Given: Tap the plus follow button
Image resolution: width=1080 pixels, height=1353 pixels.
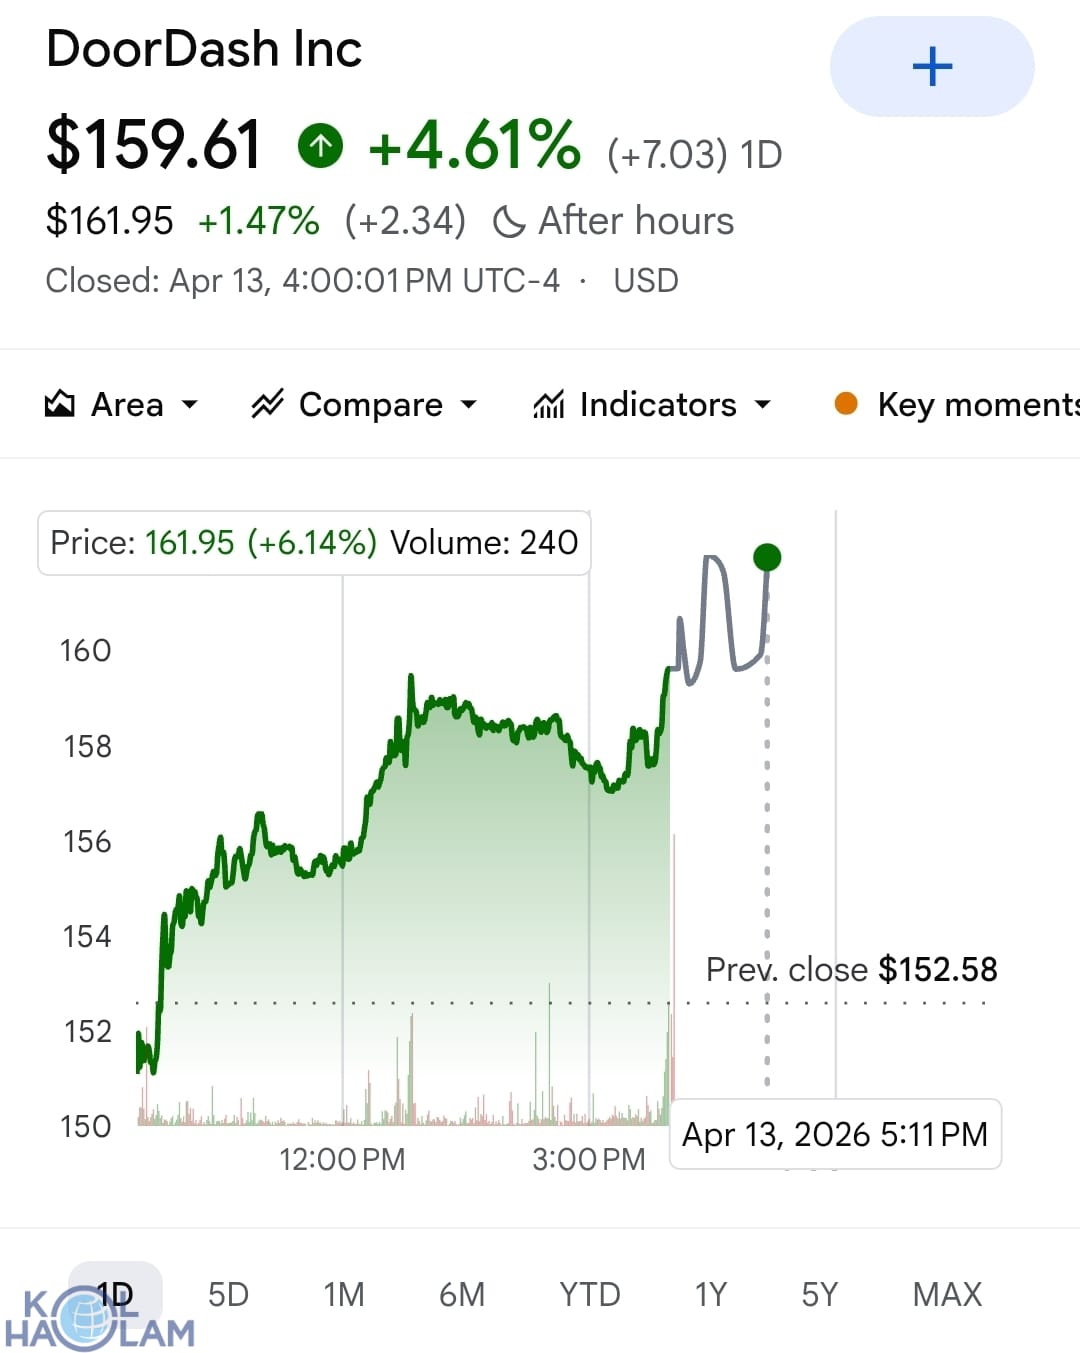Looking at the screenshot, I should click(x=932, y=66).
